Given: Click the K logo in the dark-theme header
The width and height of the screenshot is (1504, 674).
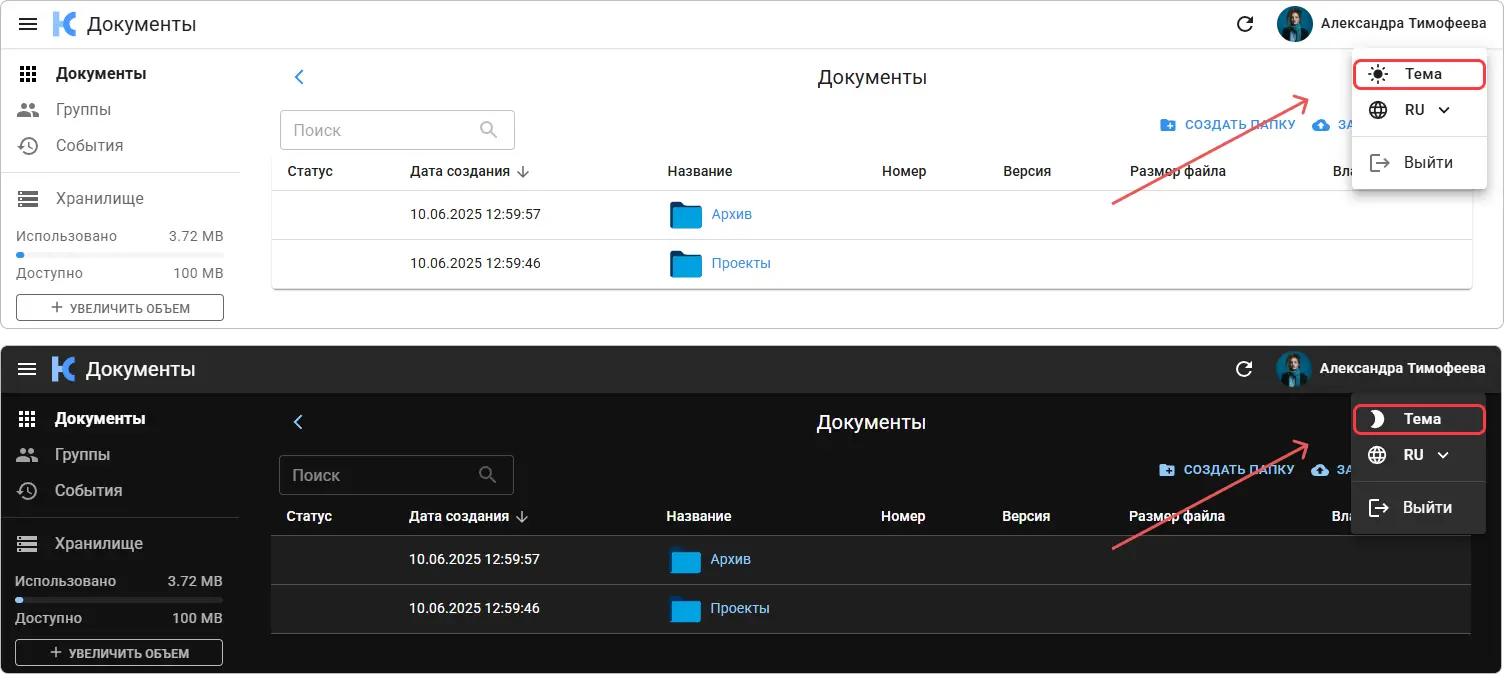Looking at the screenshot, I should 63,369.
